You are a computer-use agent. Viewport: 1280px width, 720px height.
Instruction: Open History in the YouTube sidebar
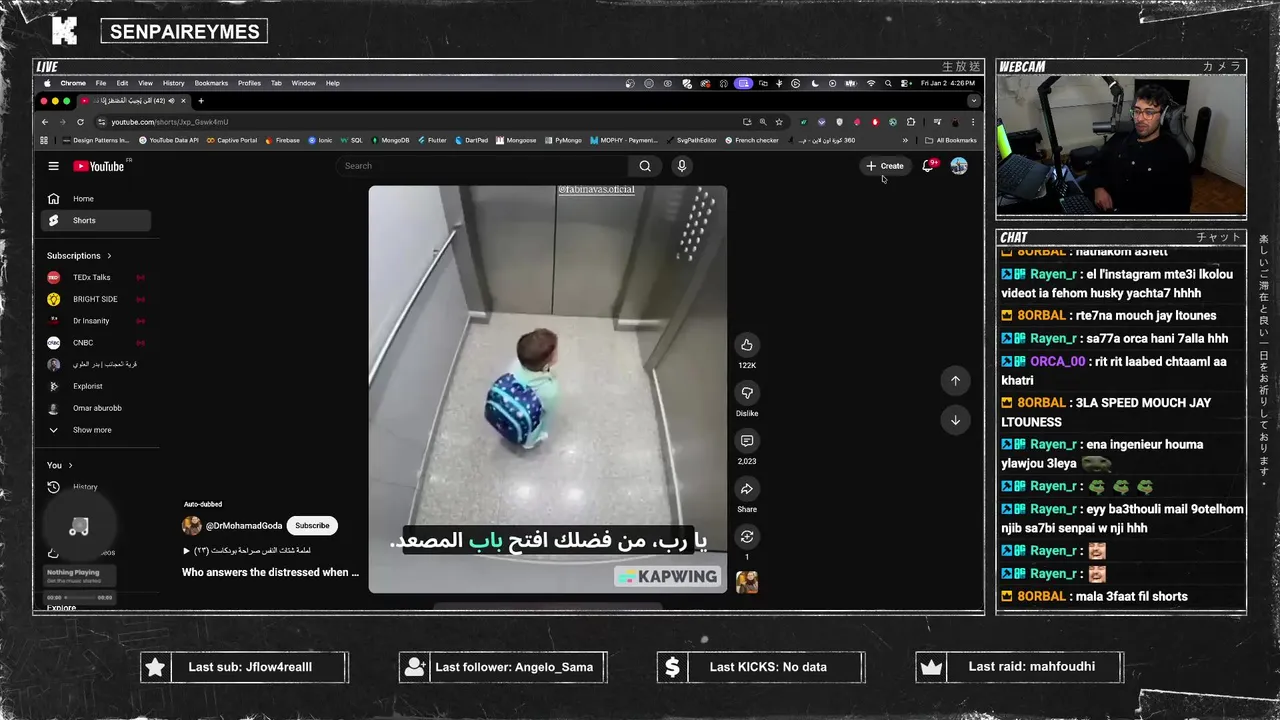click(85, 487)
